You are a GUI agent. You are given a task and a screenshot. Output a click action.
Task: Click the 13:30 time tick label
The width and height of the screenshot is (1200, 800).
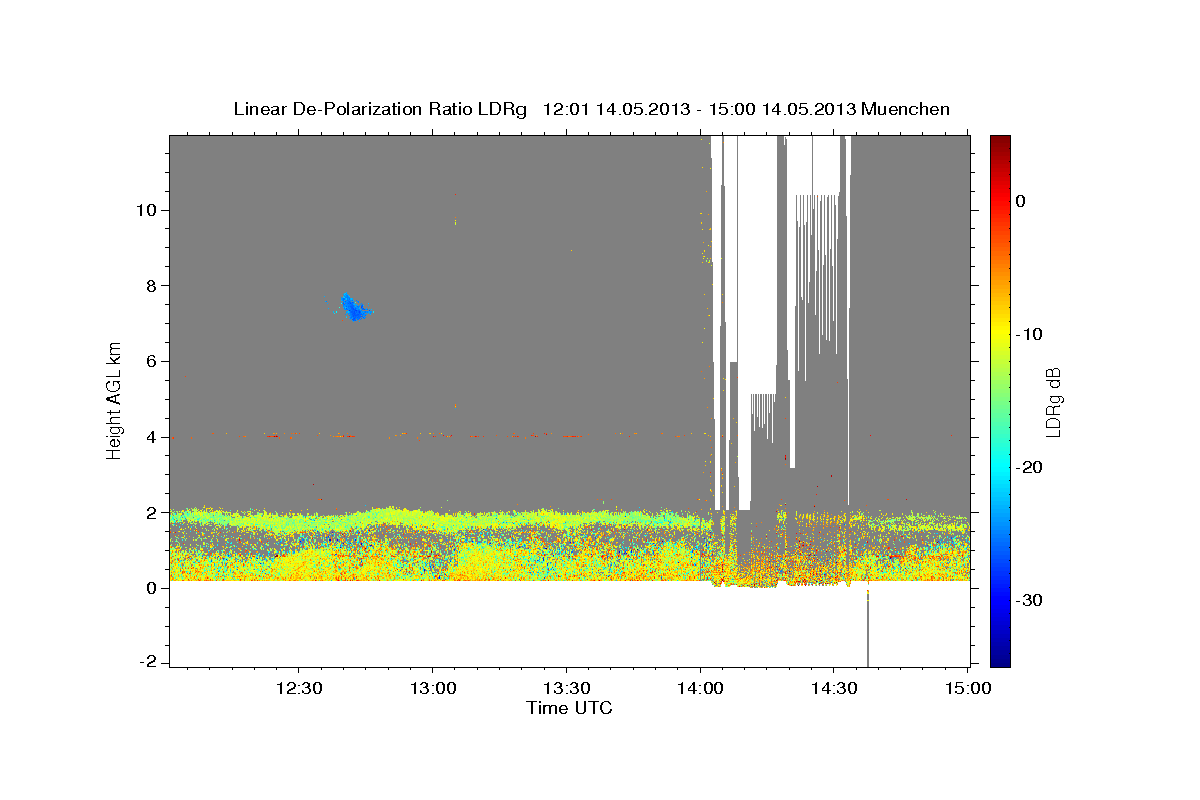tap(567, 689)
